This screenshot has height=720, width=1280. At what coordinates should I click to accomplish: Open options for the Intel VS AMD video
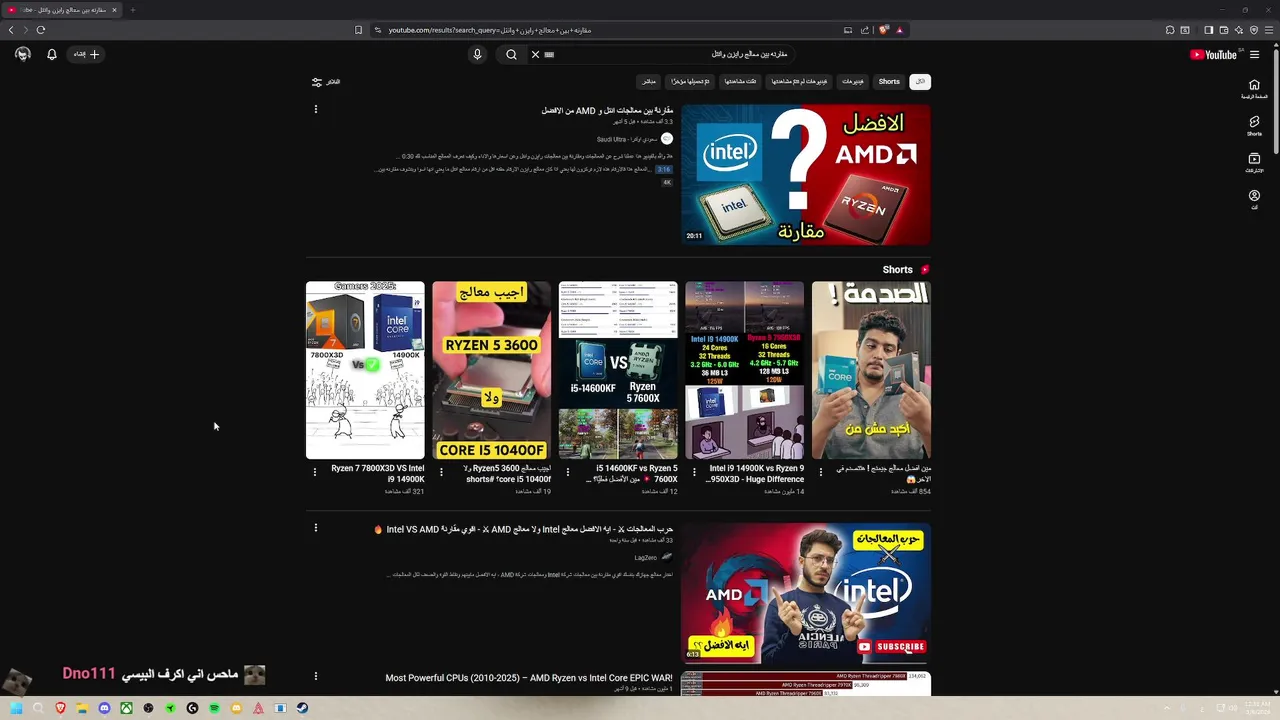[316, 527]
